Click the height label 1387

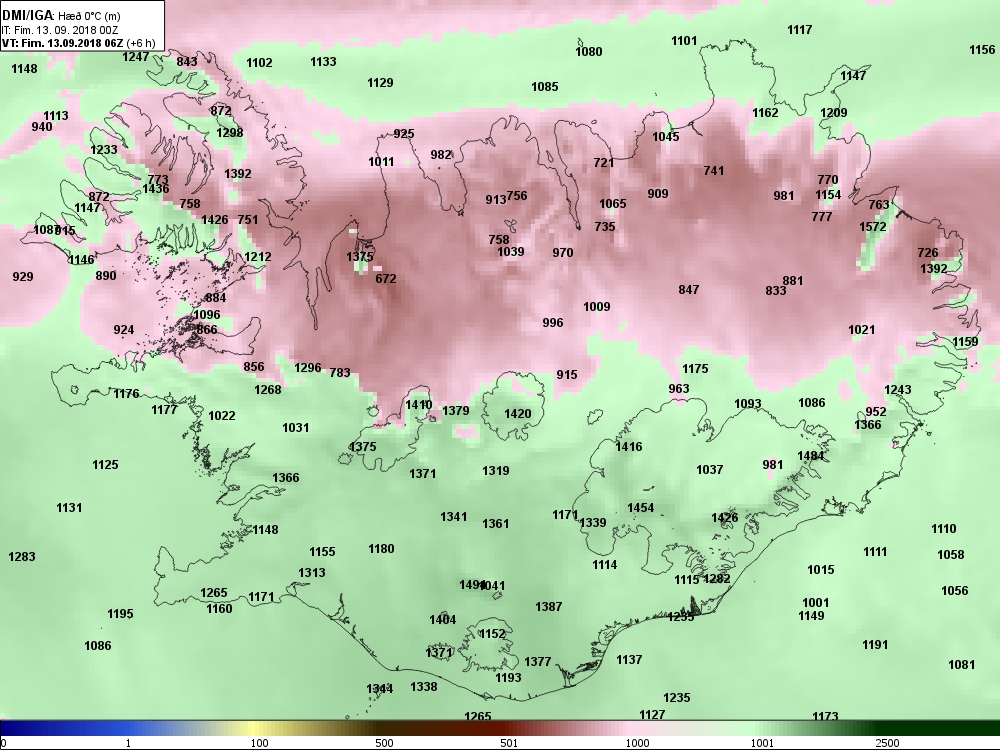548,607
